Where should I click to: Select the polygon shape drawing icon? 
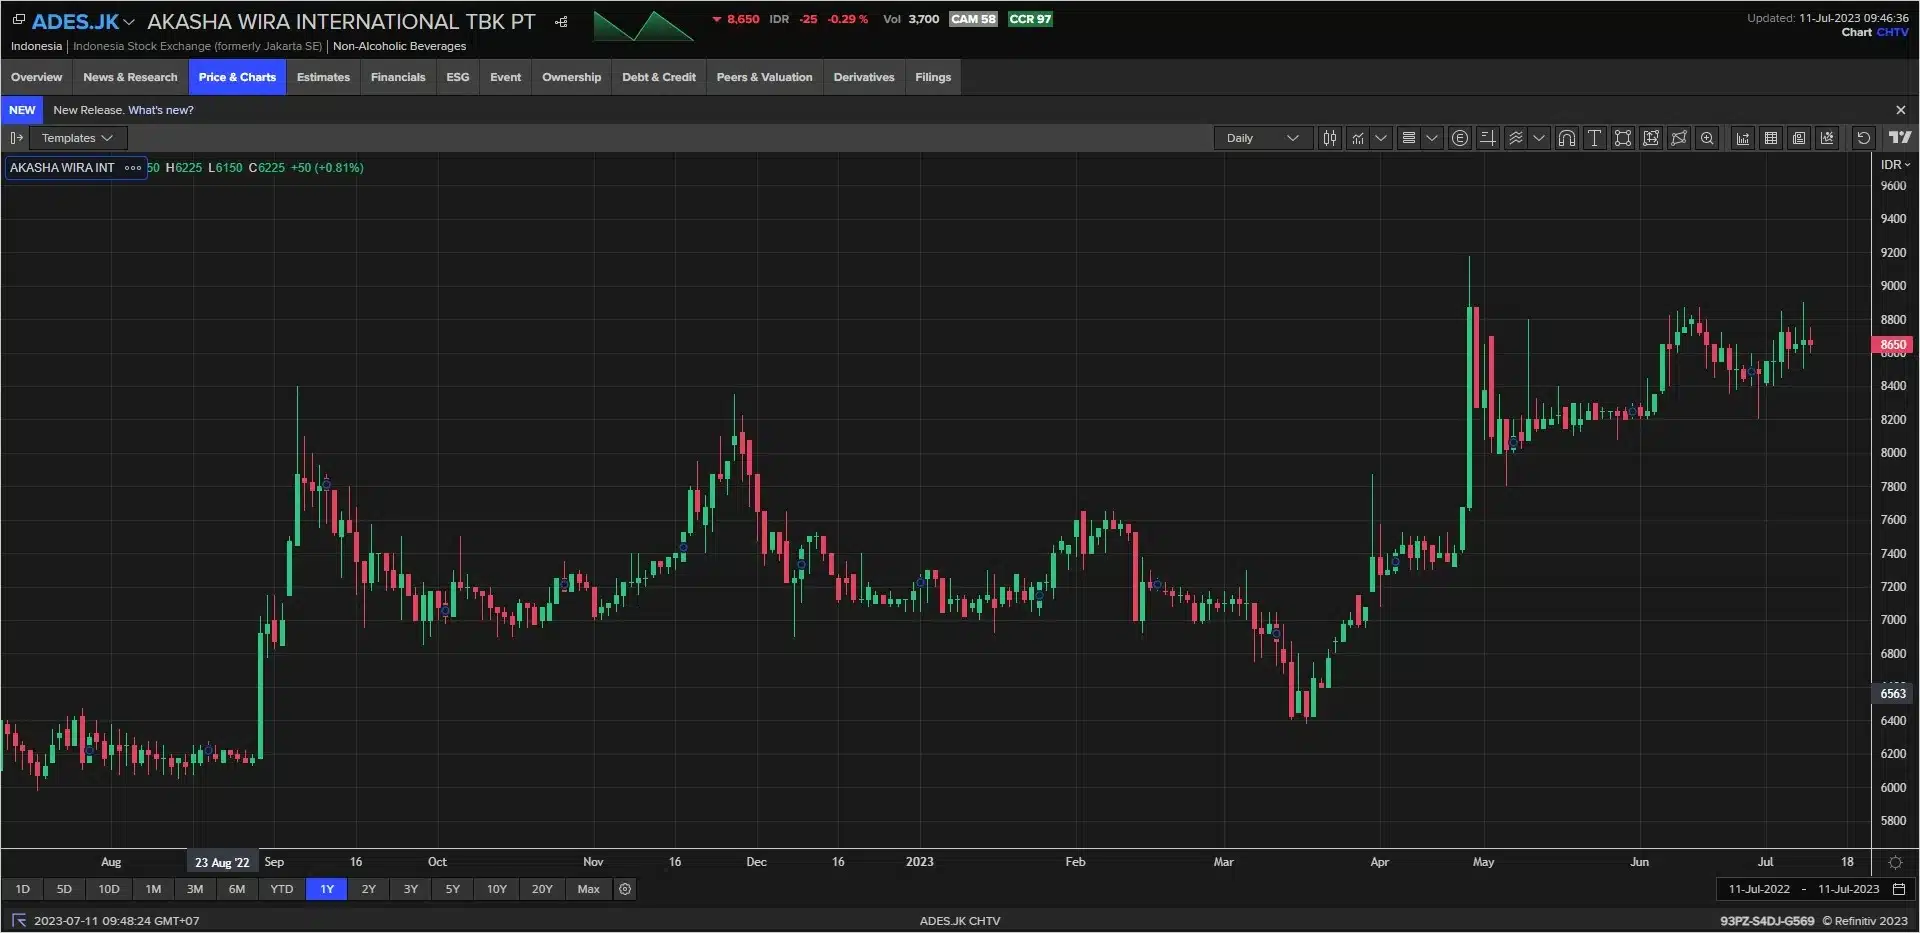1679,138
